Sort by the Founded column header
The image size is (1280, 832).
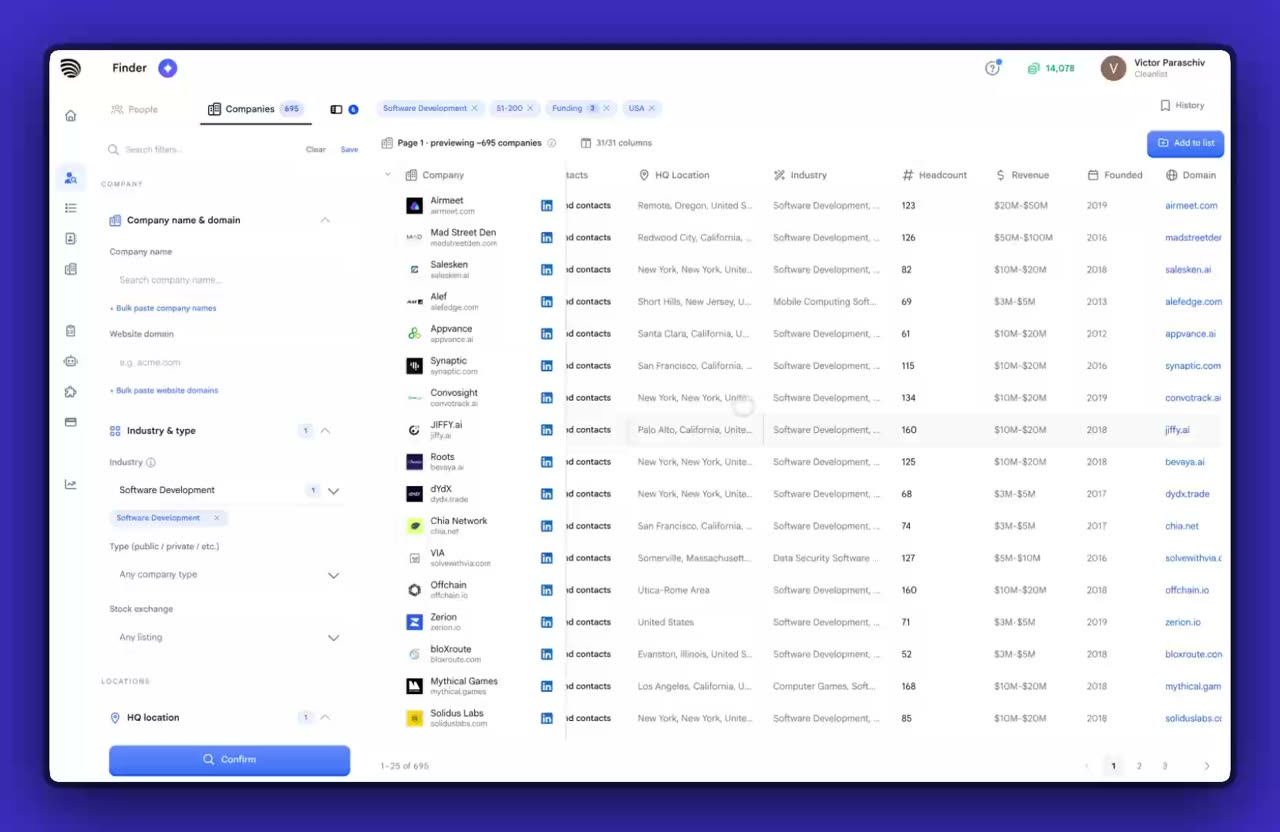click(x=1115, y=175)
